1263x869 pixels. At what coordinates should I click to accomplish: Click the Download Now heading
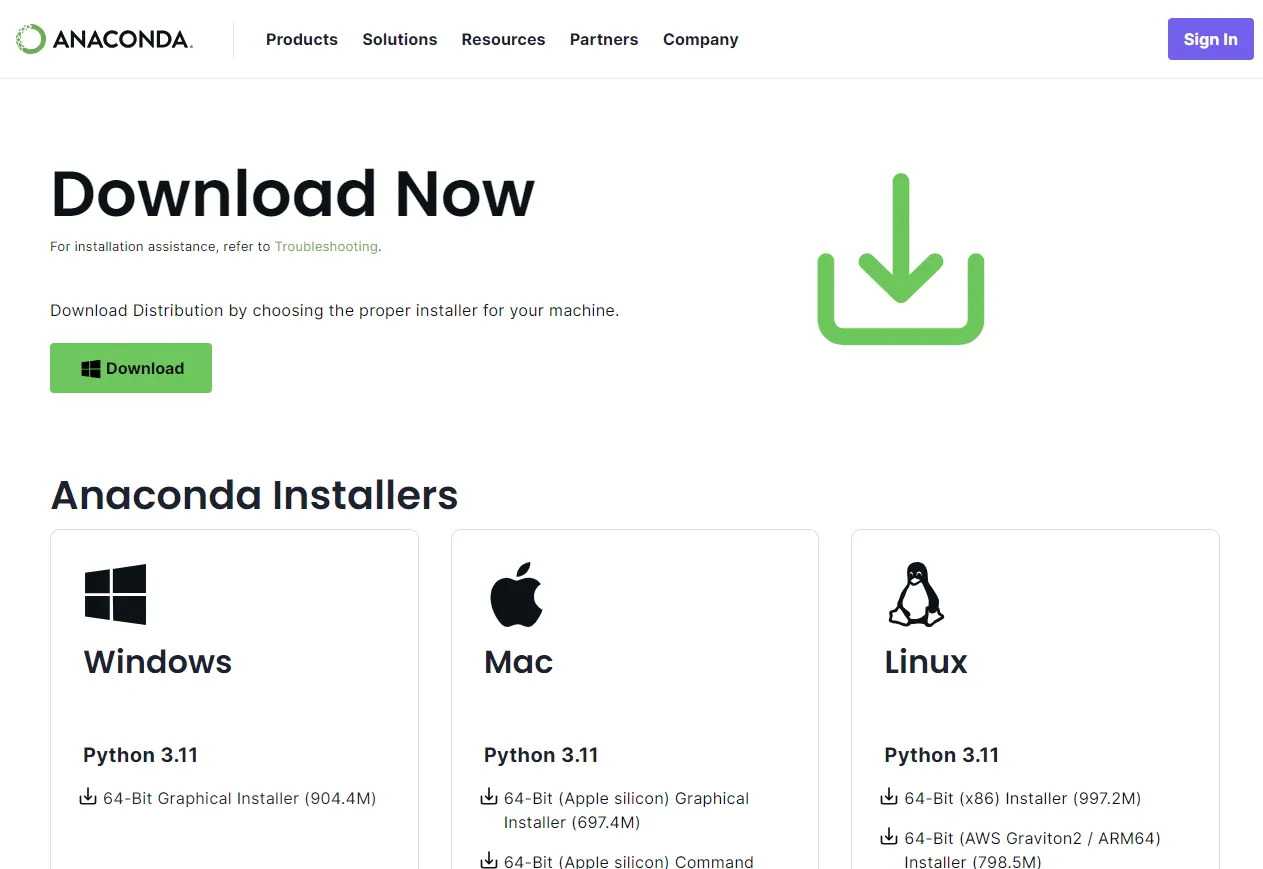293,193
